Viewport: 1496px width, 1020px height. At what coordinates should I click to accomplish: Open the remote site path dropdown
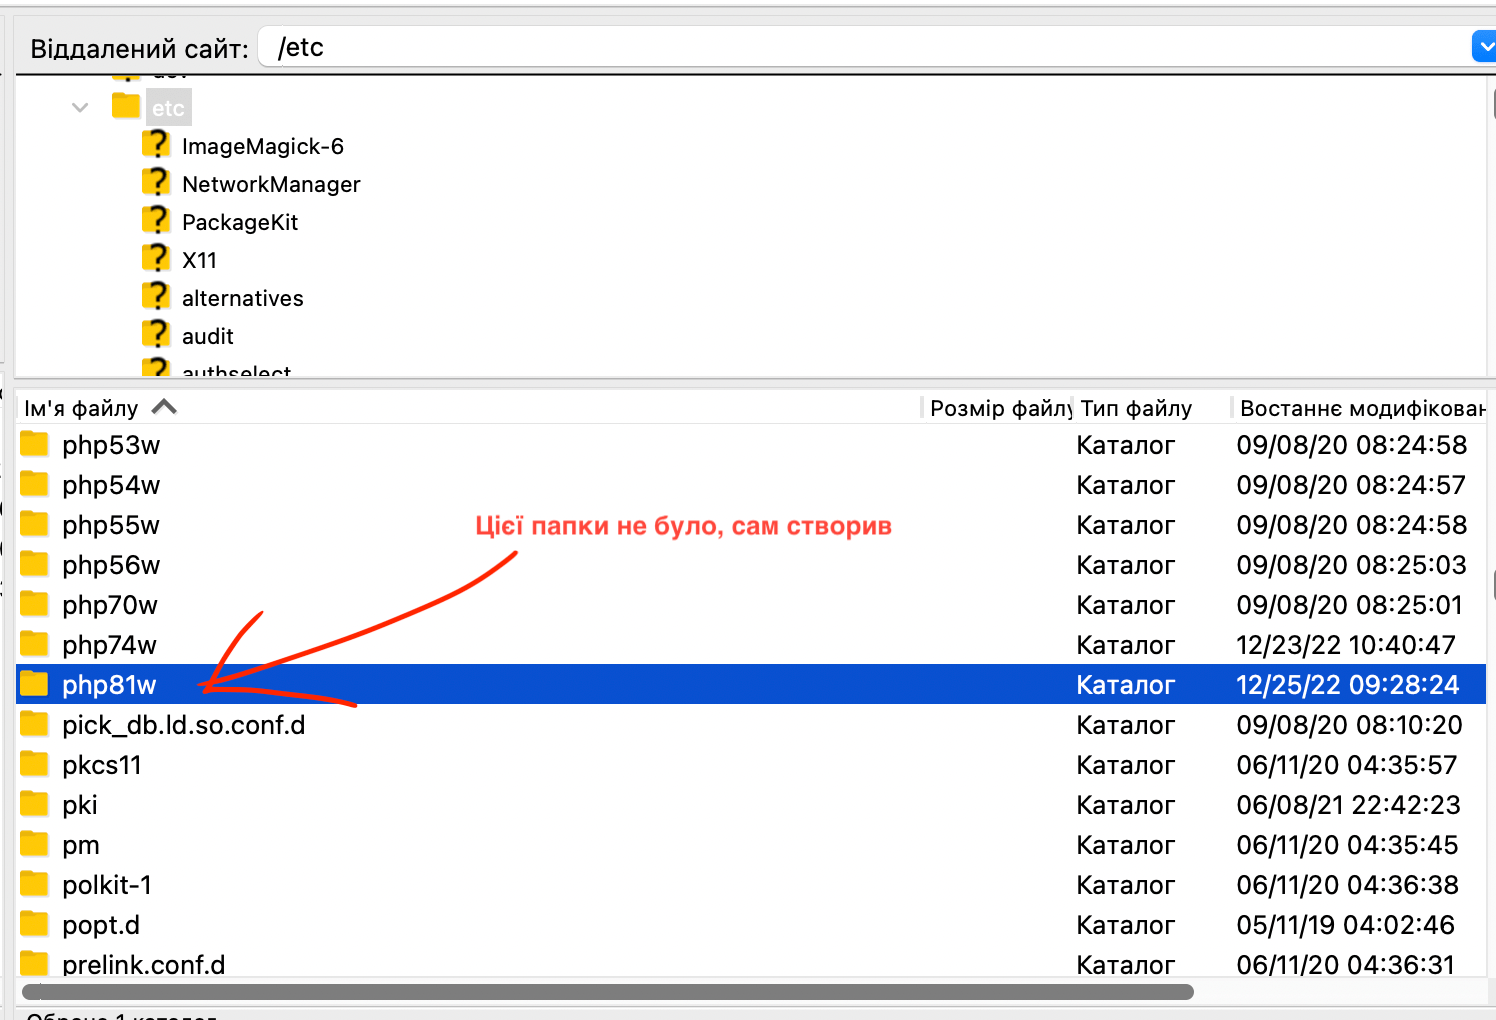click(1483, 47)
